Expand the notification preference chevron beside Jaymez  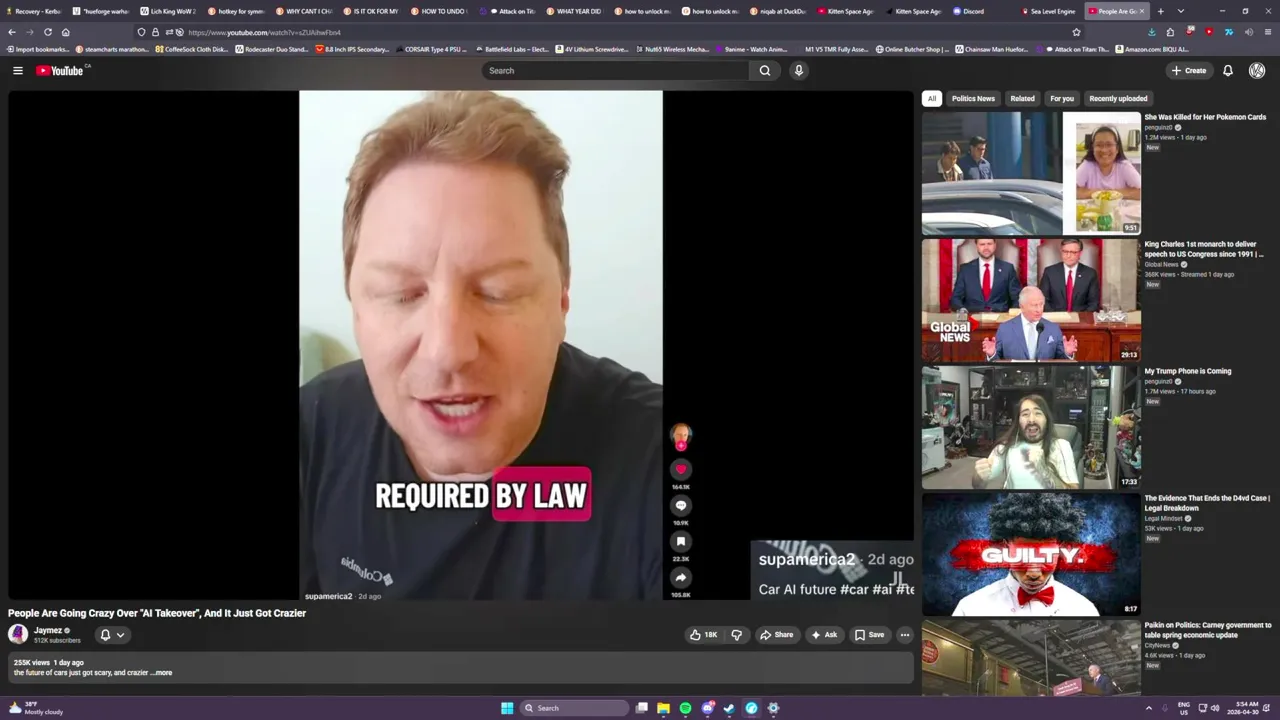[x=120, y=635]
